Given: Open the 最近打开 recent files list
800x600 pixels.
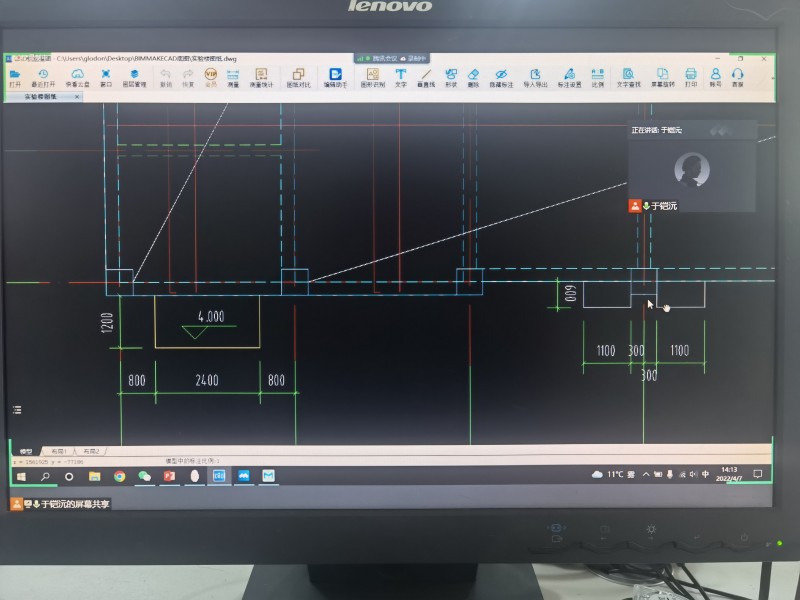Looking at the screenshot, I should 43,77.
